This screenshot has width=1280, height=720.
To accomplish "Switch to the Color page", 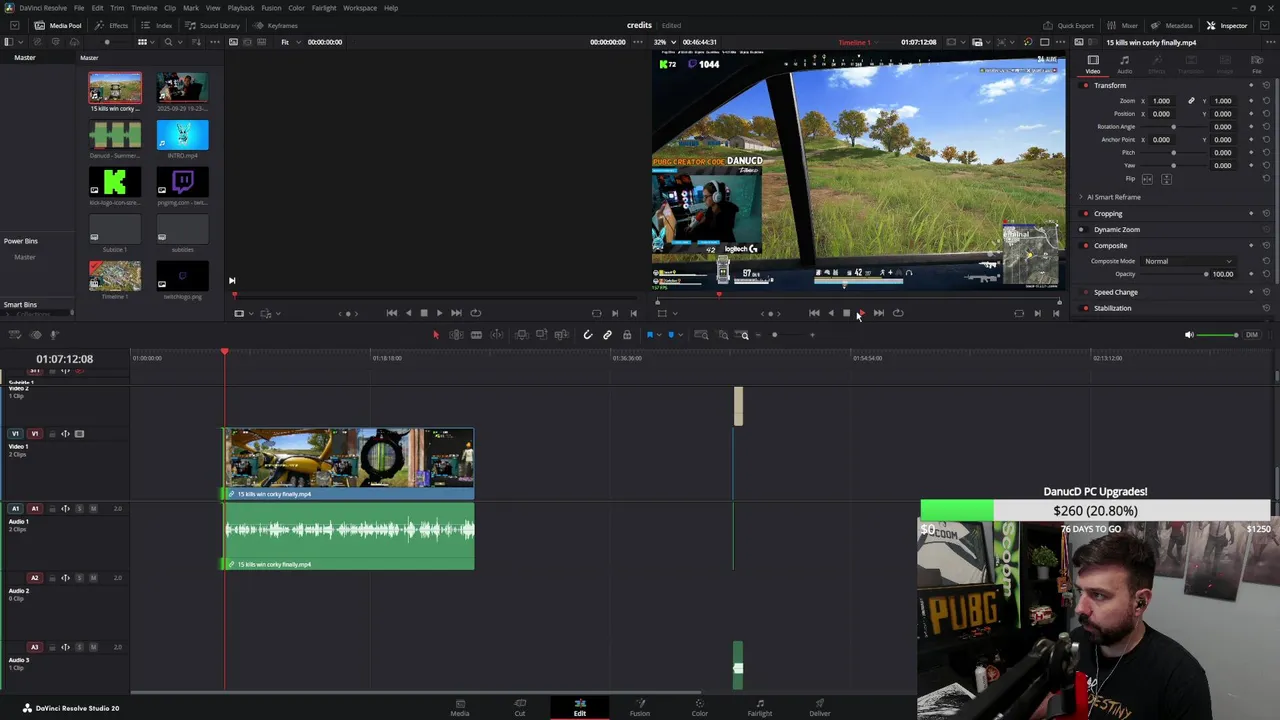I will (700, 707).
